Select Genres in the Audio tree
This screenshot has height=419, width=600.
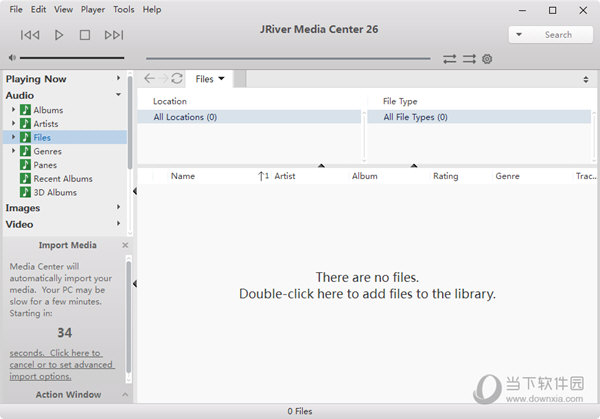click(47, 151)
